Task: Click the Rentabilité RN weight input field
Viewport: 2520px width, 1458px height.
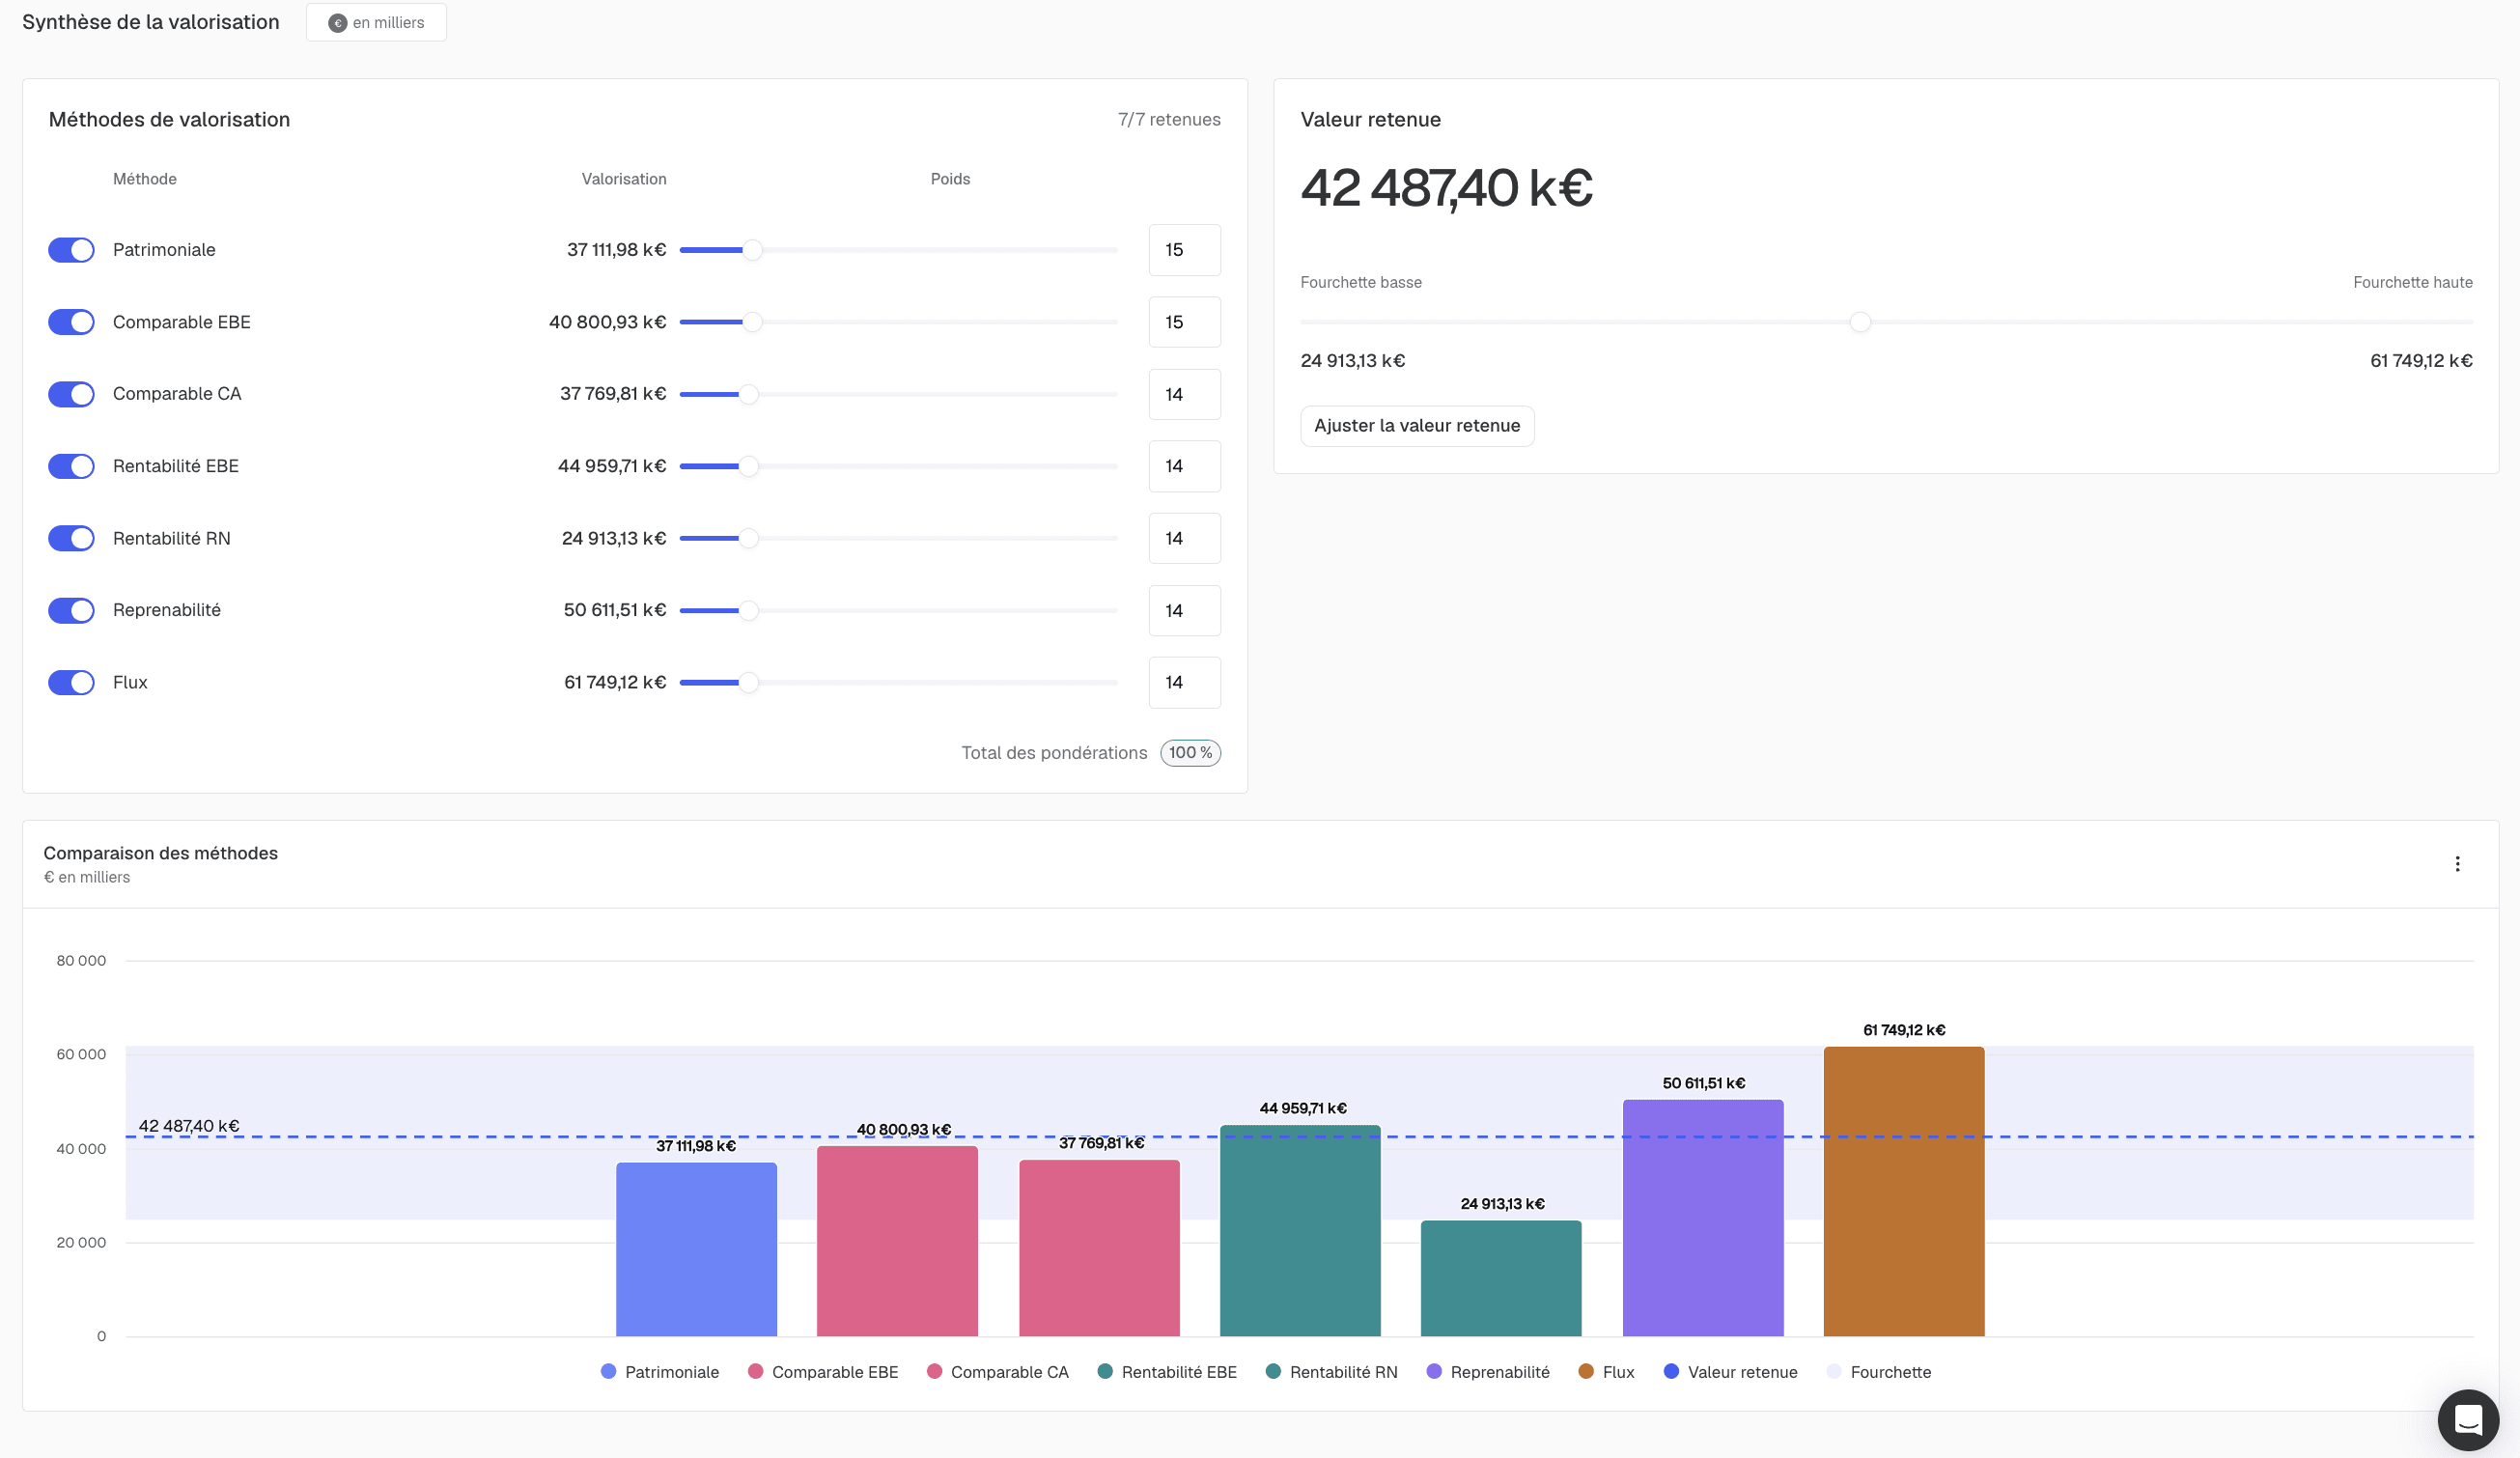Action: coord(1184,538)
